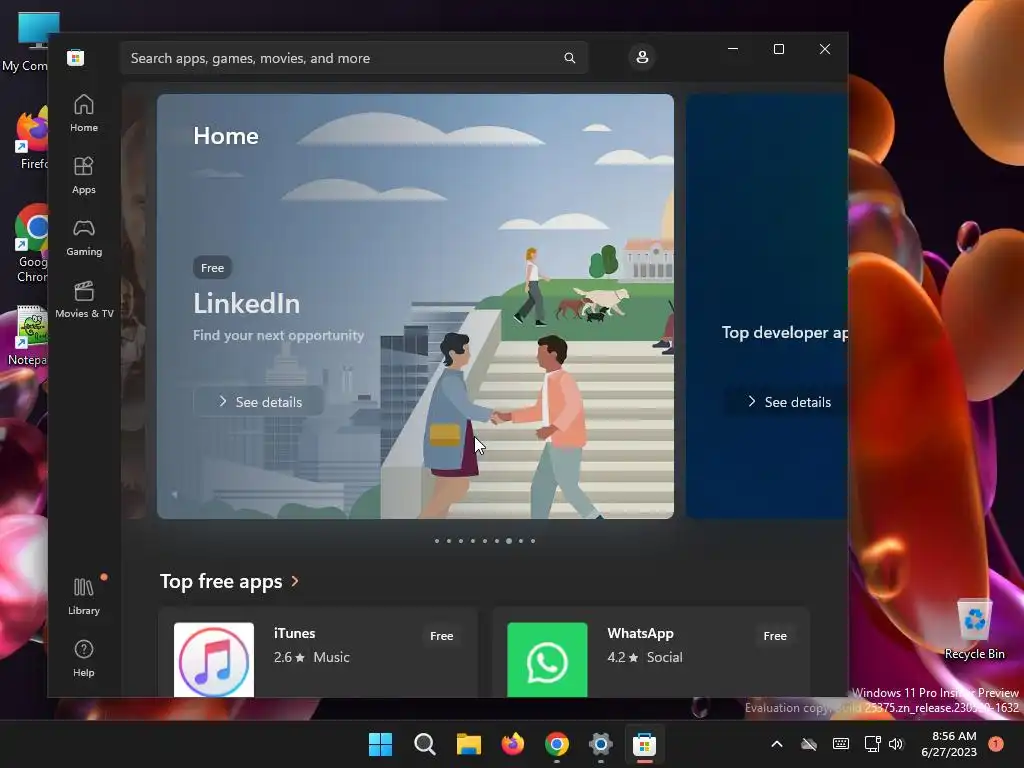Open the Top developer apps card
The image size is (1024, 768).
767,306
